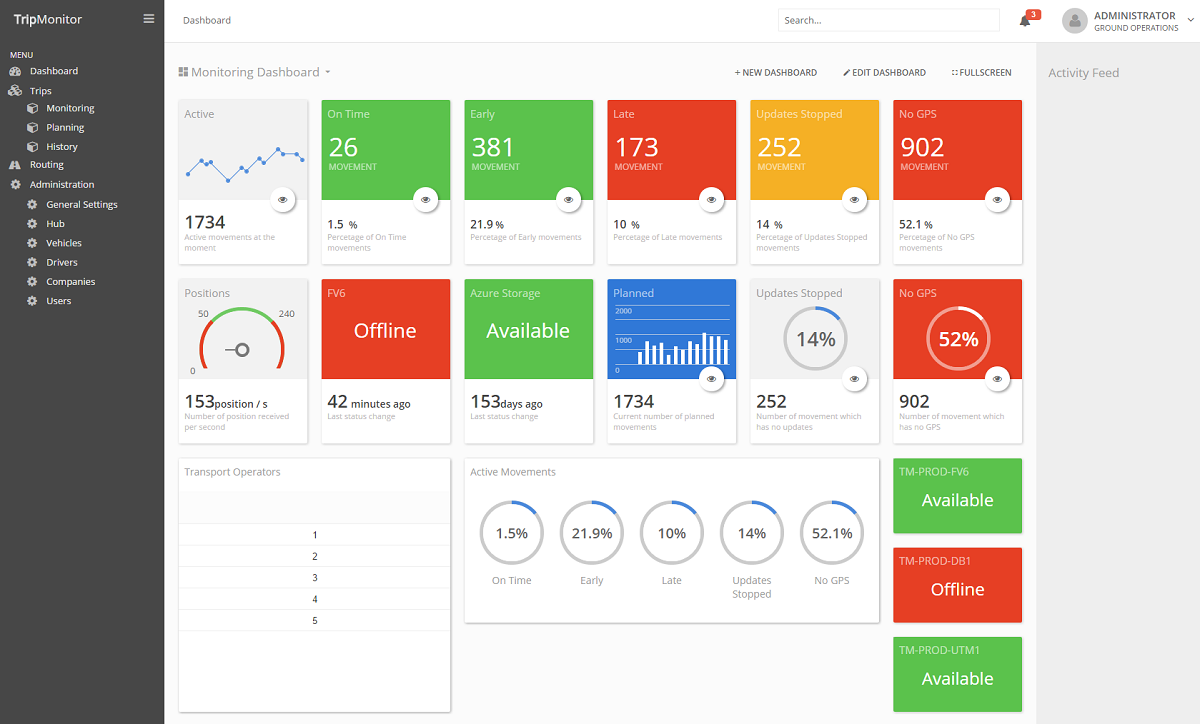Viewport: 1200px width, 724px height.
Task: Click the Routing road icon in sidebar
Action: [15, 165]
